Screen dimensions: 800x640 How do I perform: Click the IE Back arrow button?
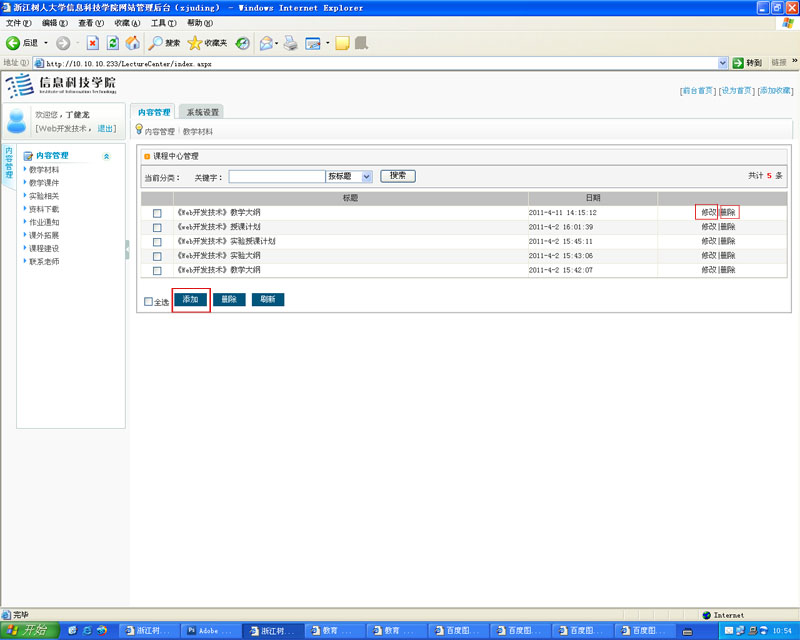click(x=14, y=43)
